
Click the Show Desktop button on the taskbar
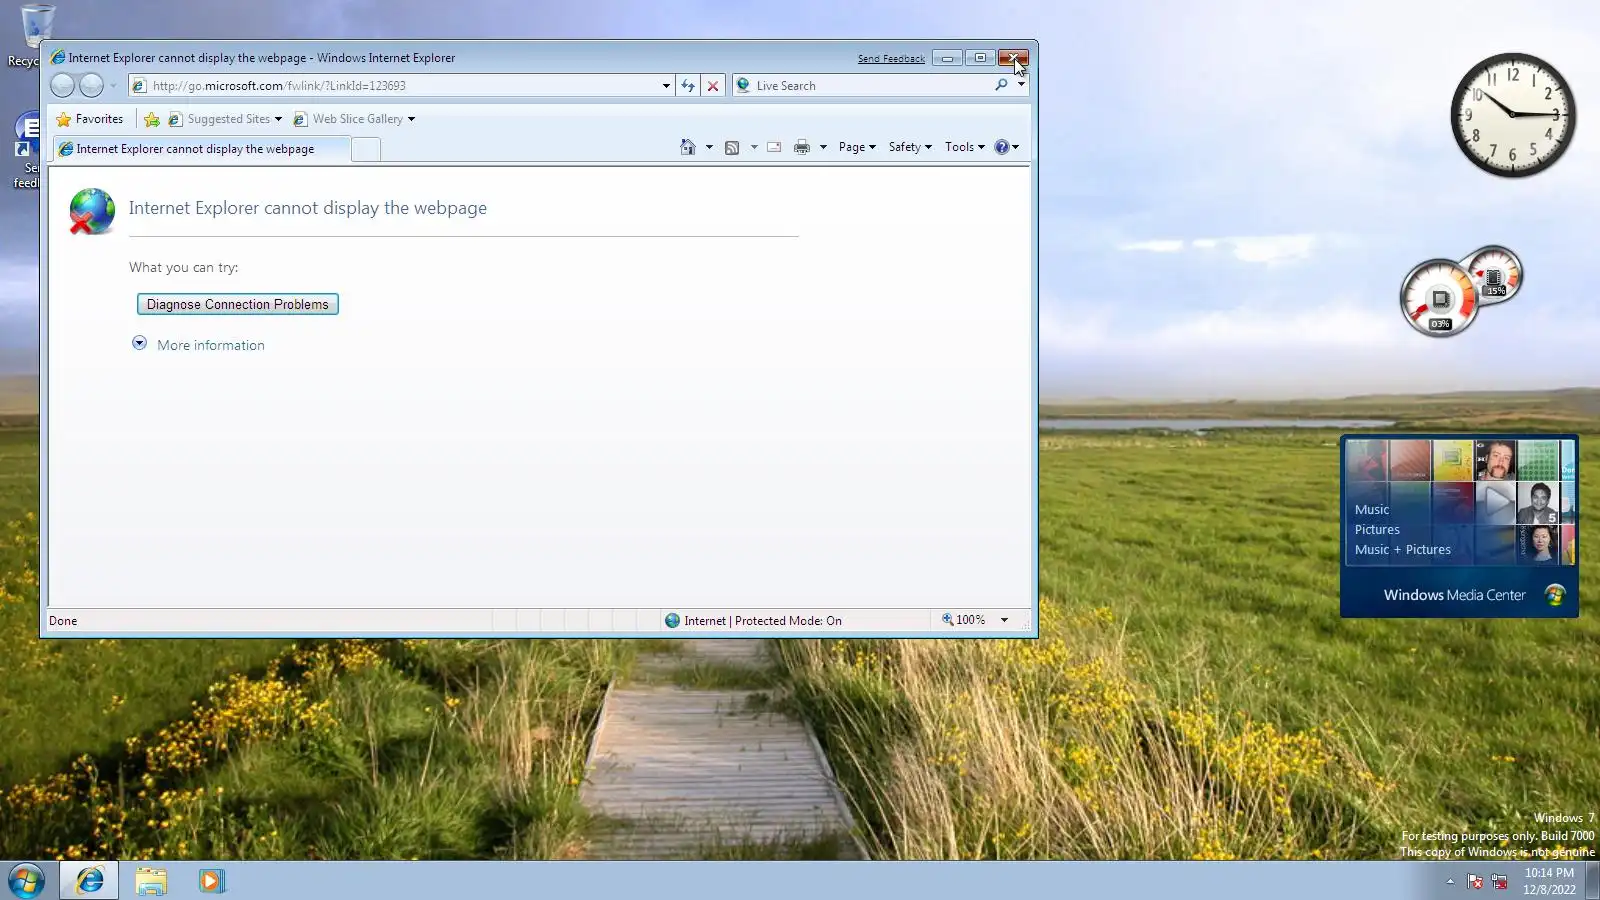point(1592,881)
